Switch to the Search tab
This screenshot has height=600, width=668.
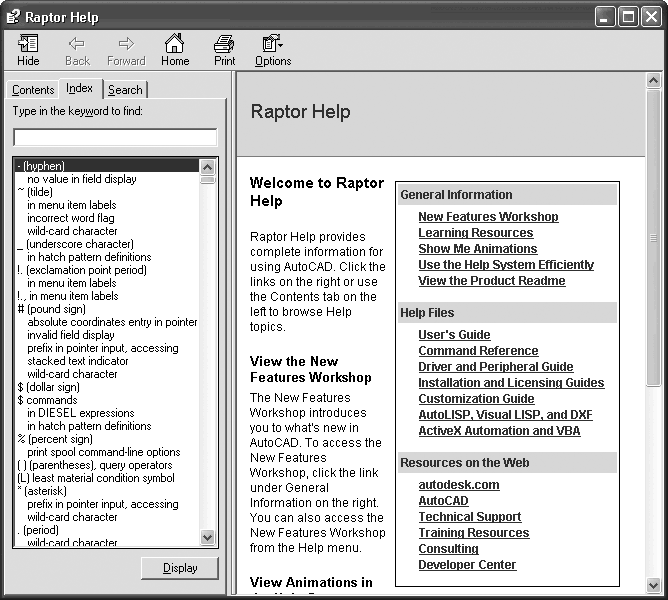pyautogui.click(x=126, y=90)
